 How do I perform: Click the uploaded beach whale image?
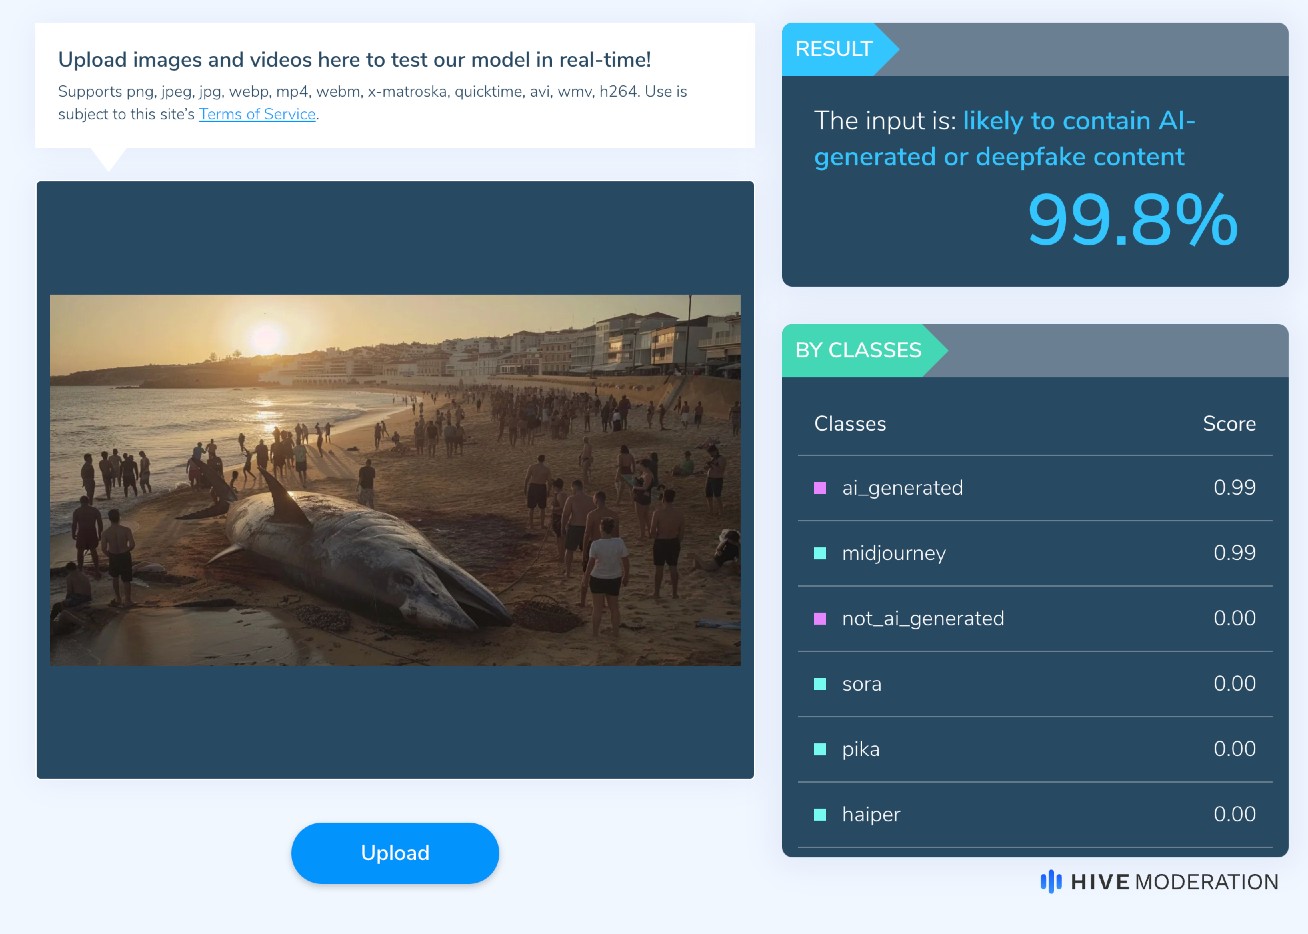point(395,480)
